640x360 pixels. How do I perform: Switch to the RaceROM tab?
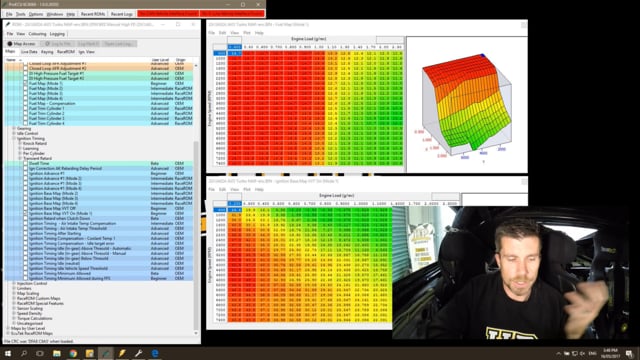[66, 52]
